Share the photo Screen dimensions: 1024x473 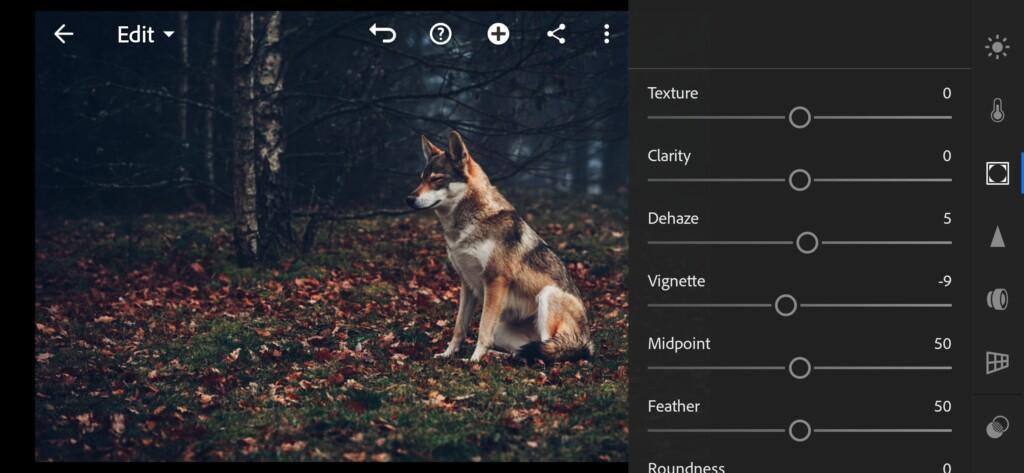tap(556, 34)
